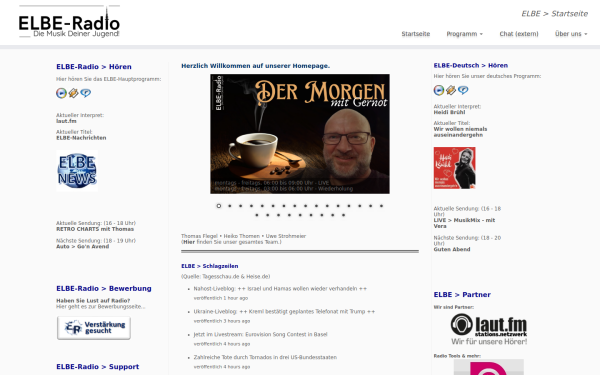Open ELBE-Radio stream in RealPlayer
The height and width of the screenshot is (375, 600).
point(85,93)
